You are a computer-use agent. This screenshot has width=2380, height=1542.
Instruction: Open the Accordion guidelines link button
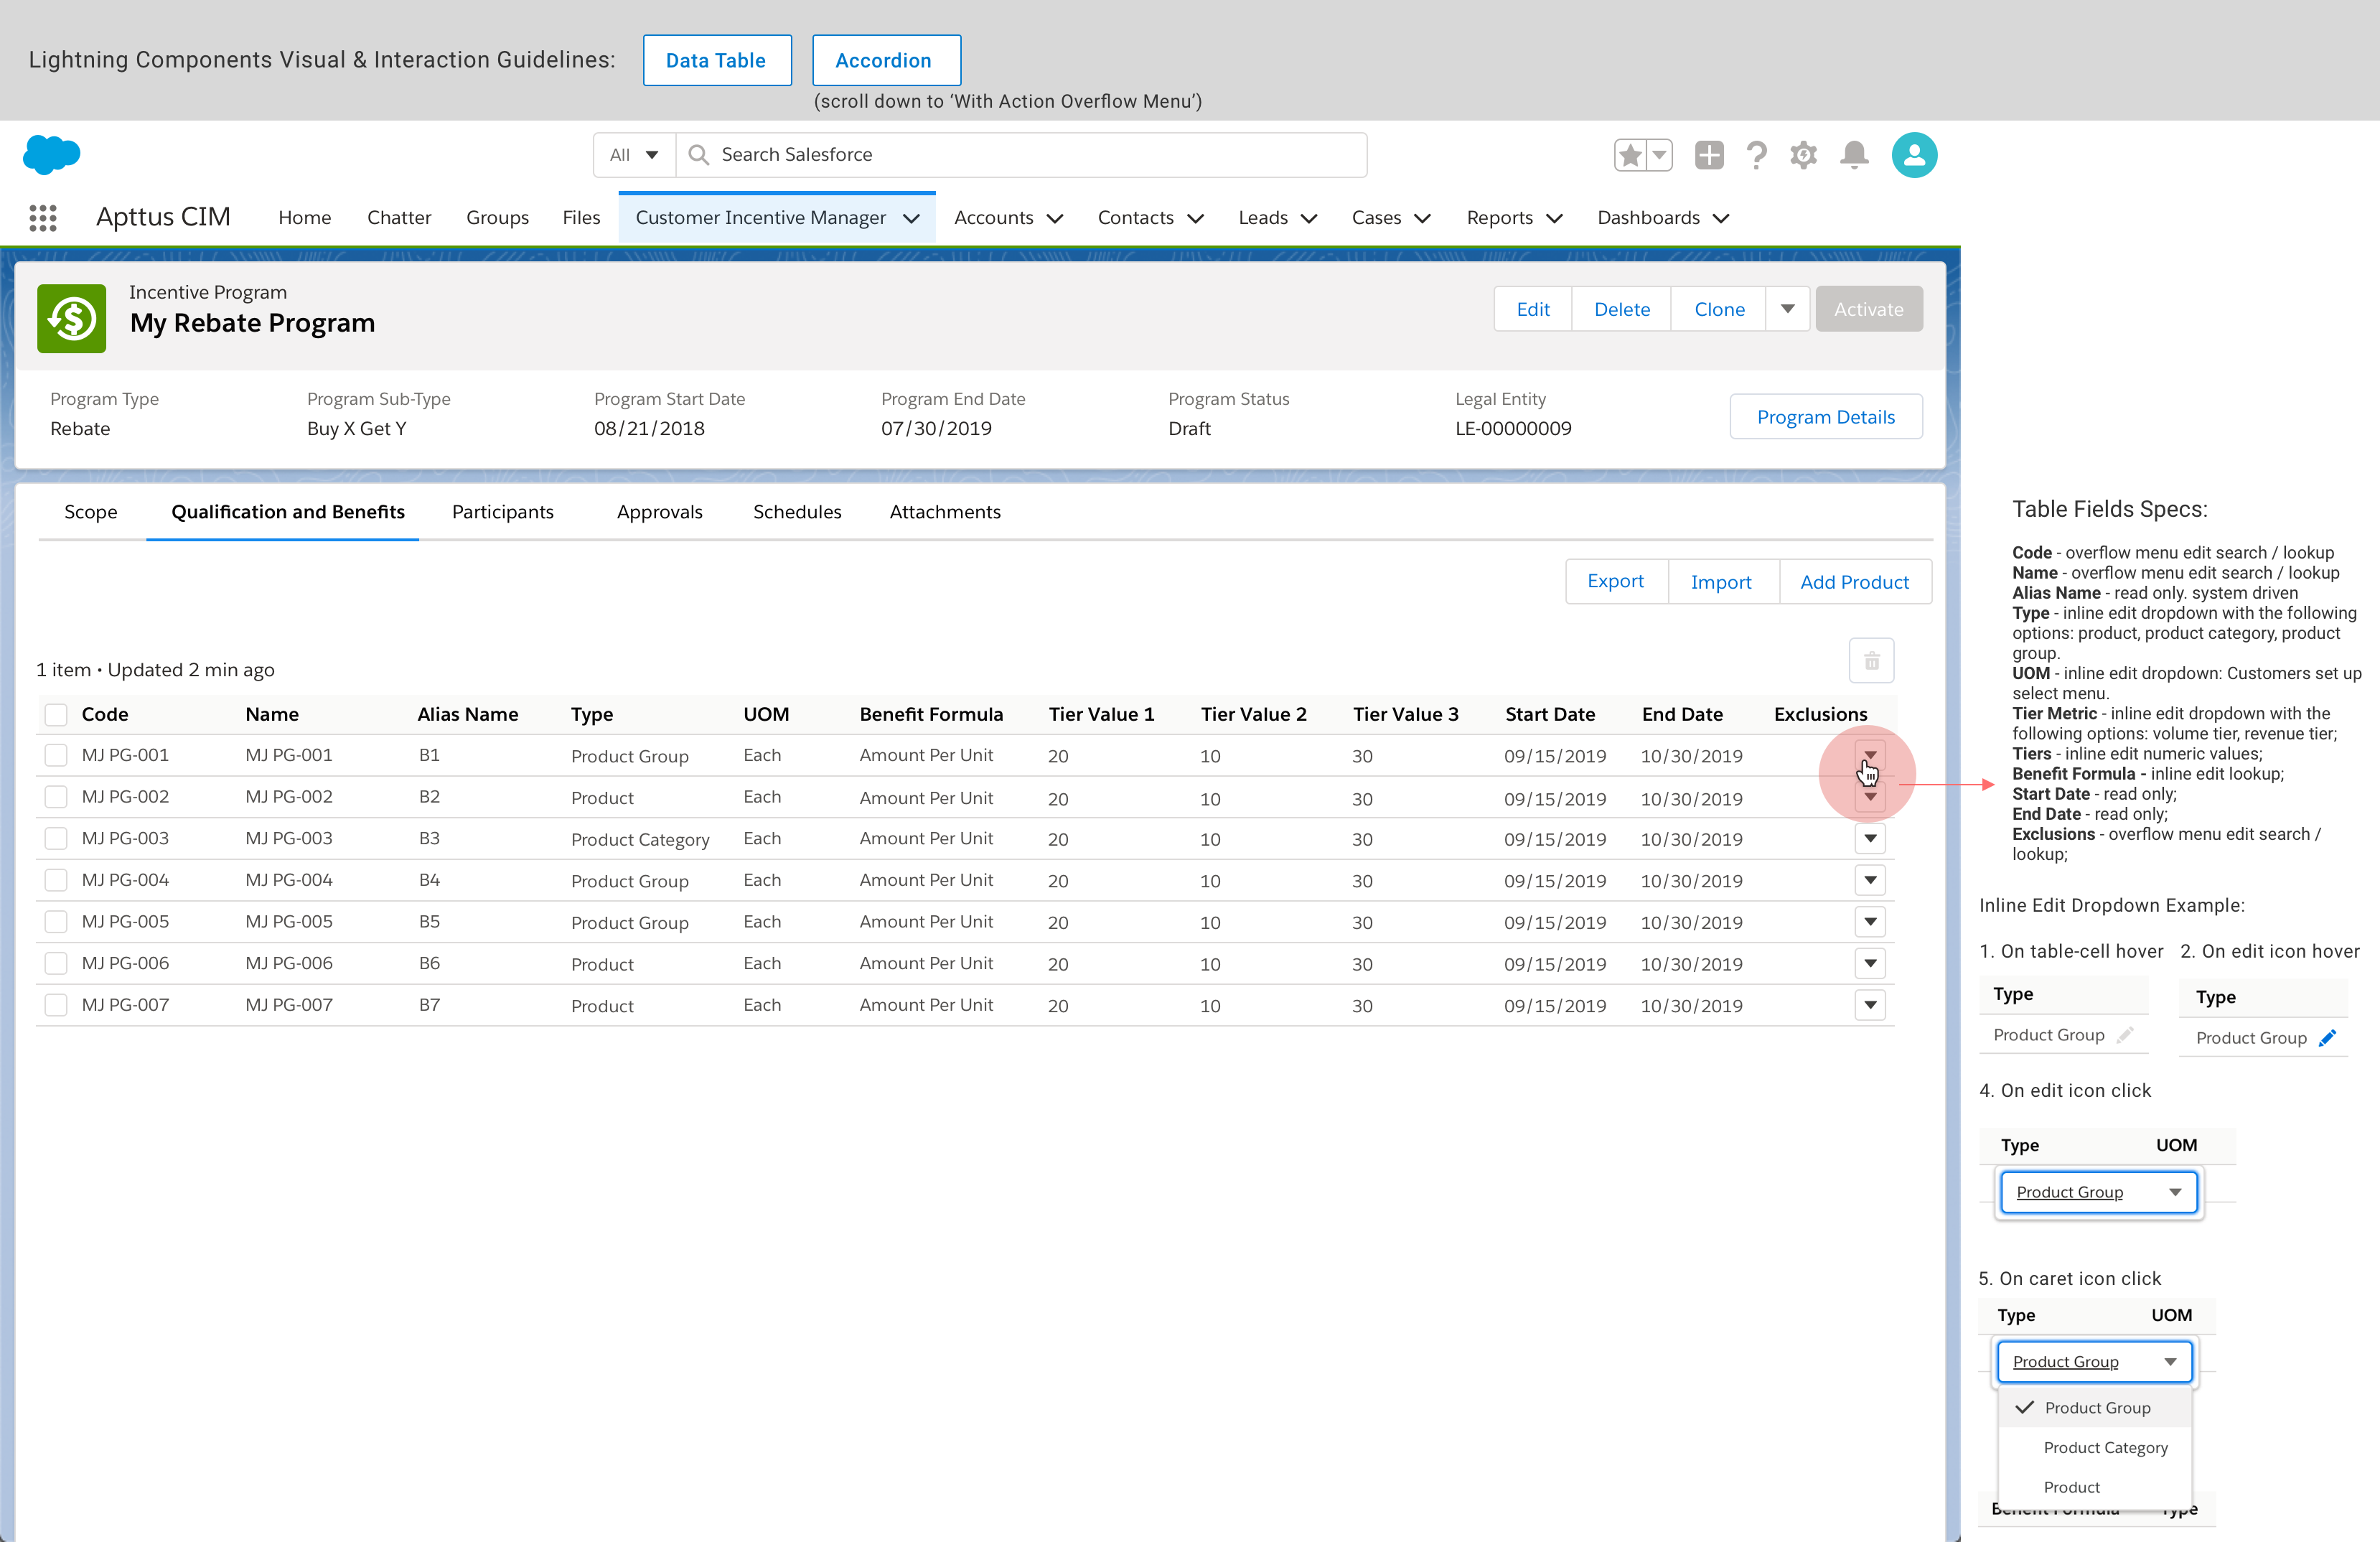885,61
